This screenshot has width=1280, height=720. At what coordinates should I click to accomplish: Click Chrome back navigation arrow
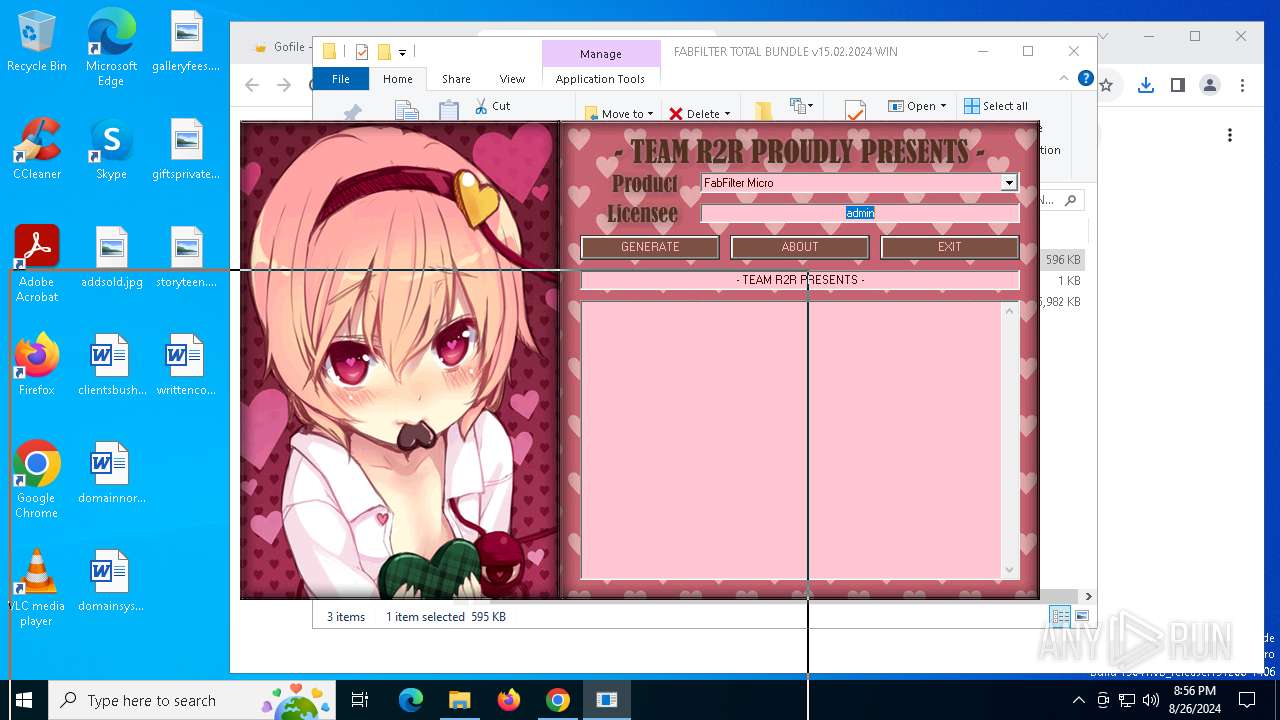tap(253, 85)
